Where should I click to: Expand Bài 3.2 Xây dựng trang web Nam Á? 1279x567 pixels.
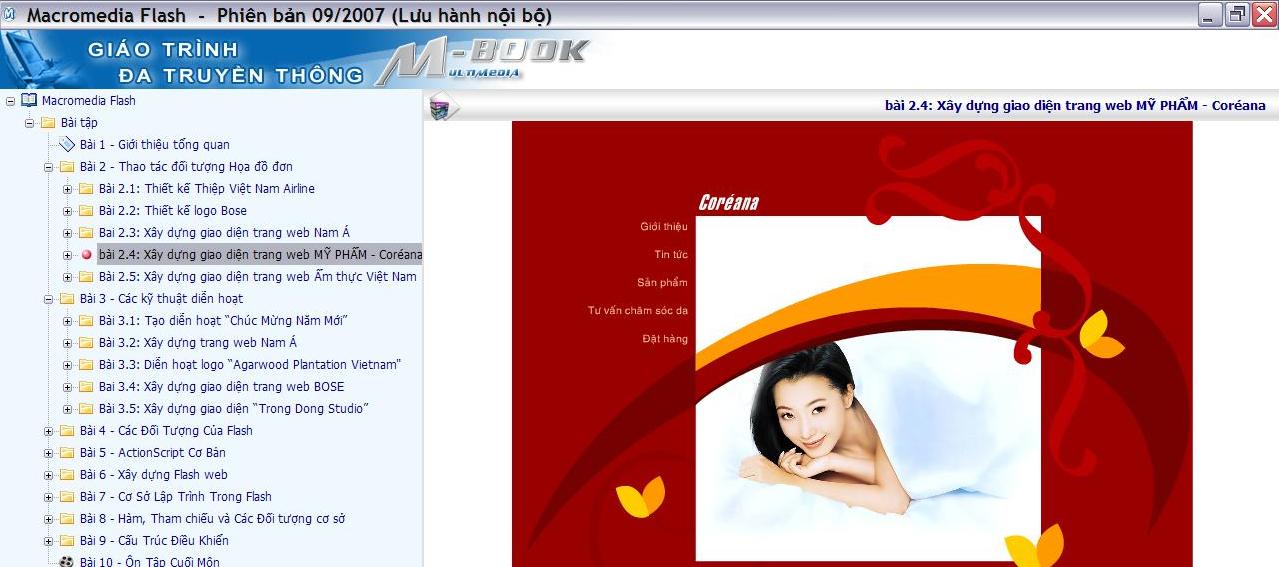67,343
